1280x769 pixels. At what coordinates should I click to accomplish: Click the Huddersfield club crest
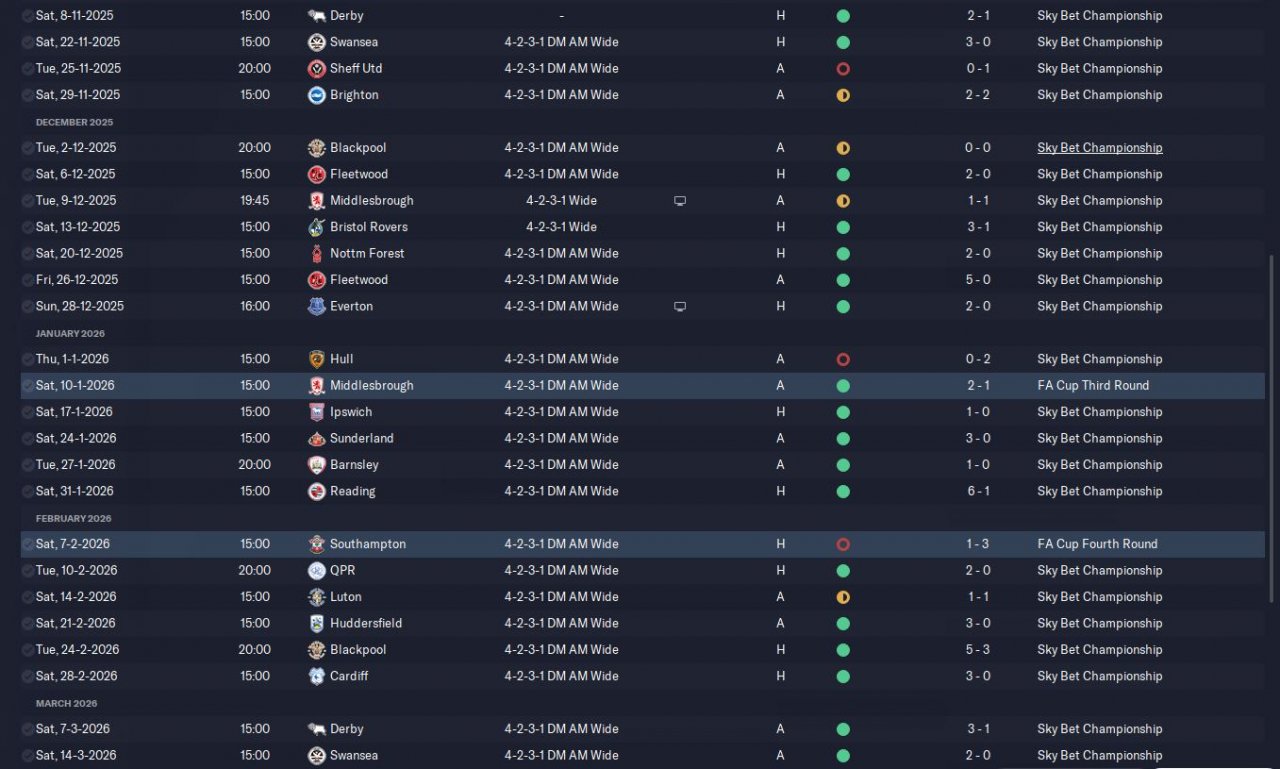click(316, 623)
